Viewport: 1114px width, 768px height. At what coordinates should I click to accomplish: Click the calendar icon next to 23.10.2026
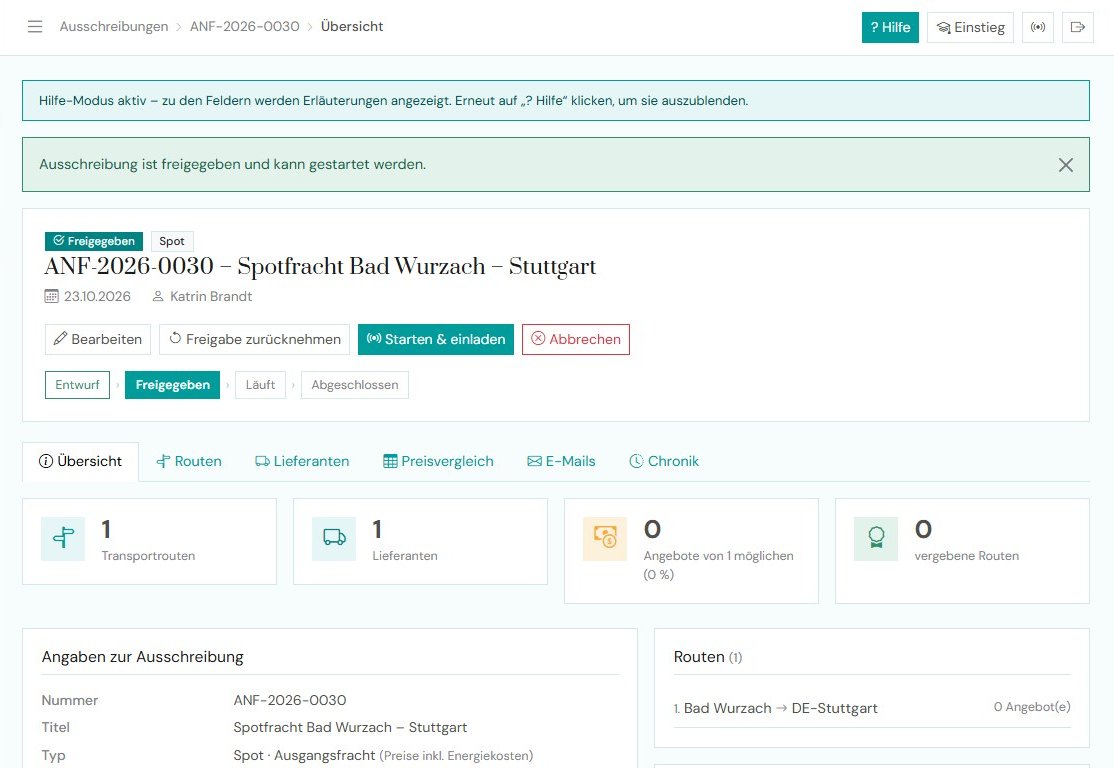51,296
